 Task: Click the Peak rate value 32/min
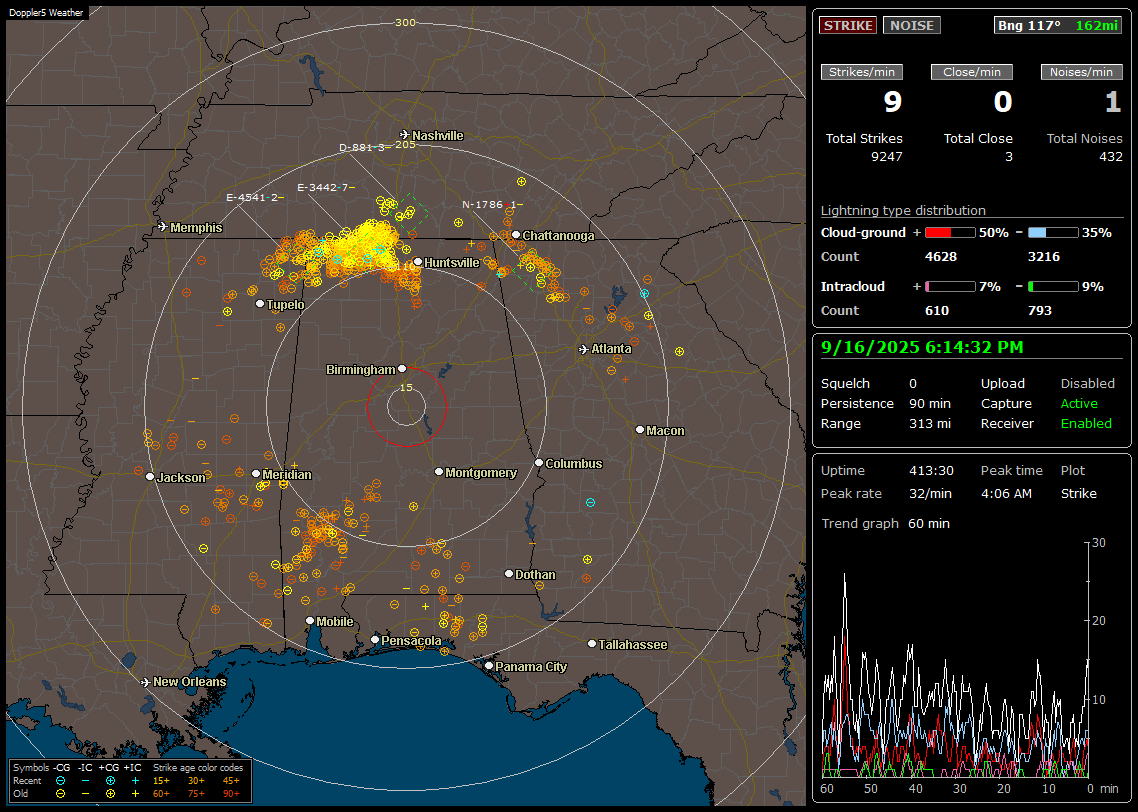click(931, 493)
